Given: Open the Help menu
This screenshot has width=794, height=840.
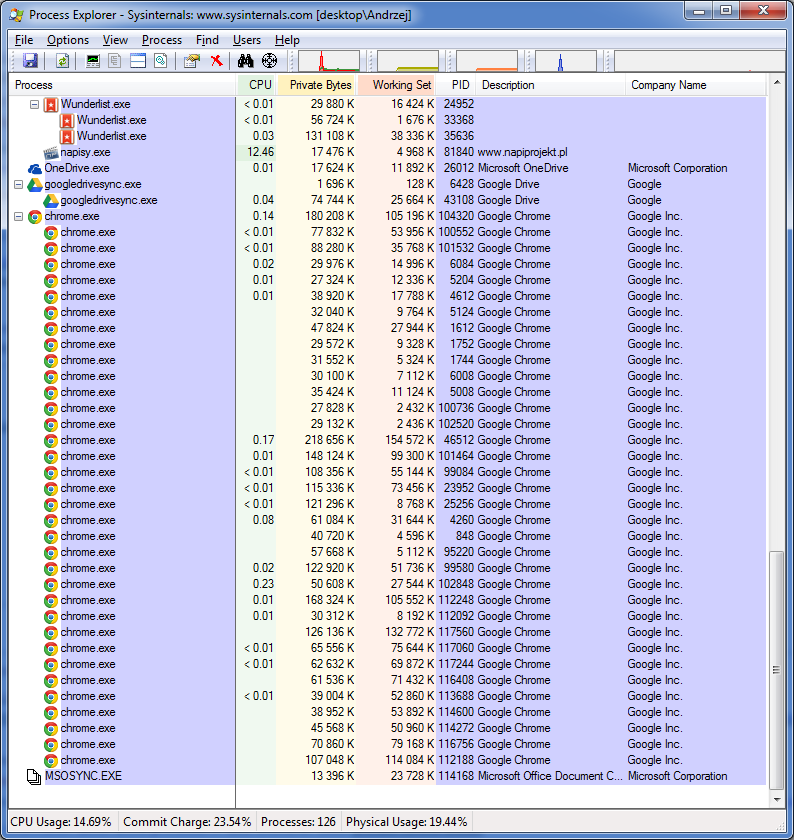Looking at the screenshot, I should coord(287,40).
